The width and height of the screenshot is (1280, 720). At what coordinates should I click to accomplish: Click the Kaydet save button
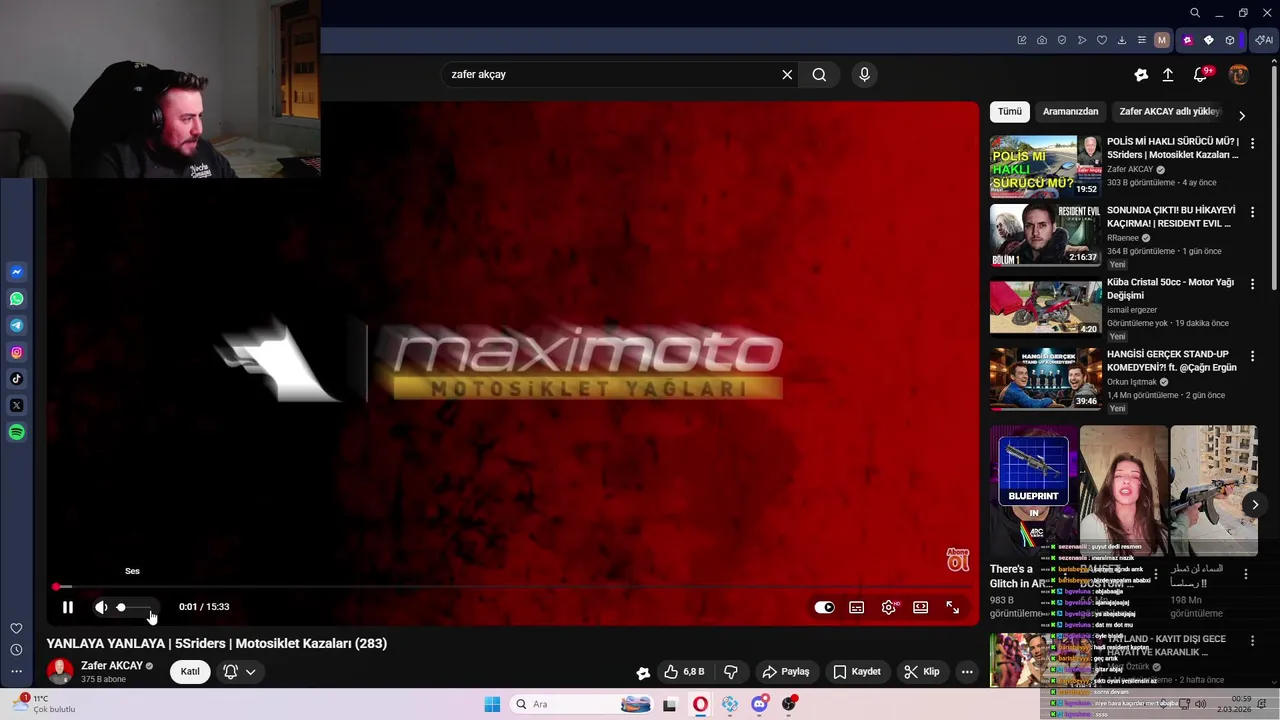coord(857,672)
